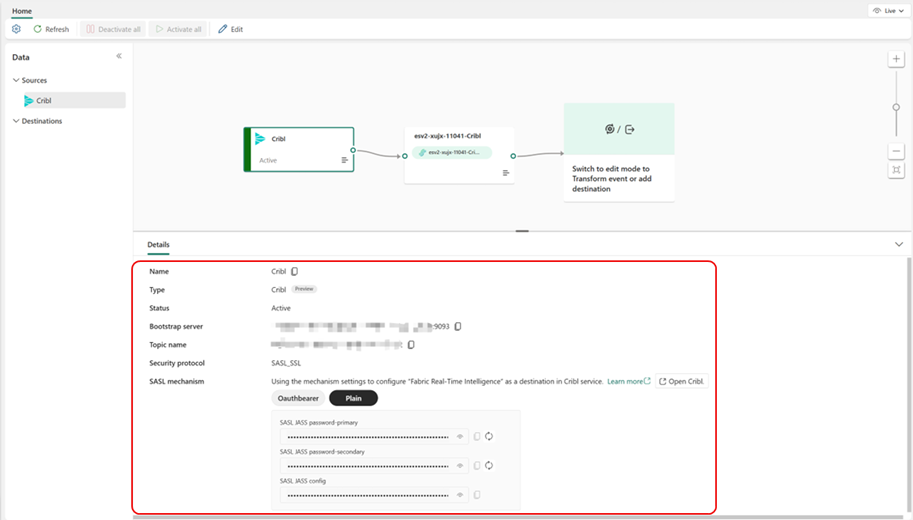Regenerate the SASL JASS password-secondary
Image resolution: width=913 pixels, height=520 pixels.
489,465
